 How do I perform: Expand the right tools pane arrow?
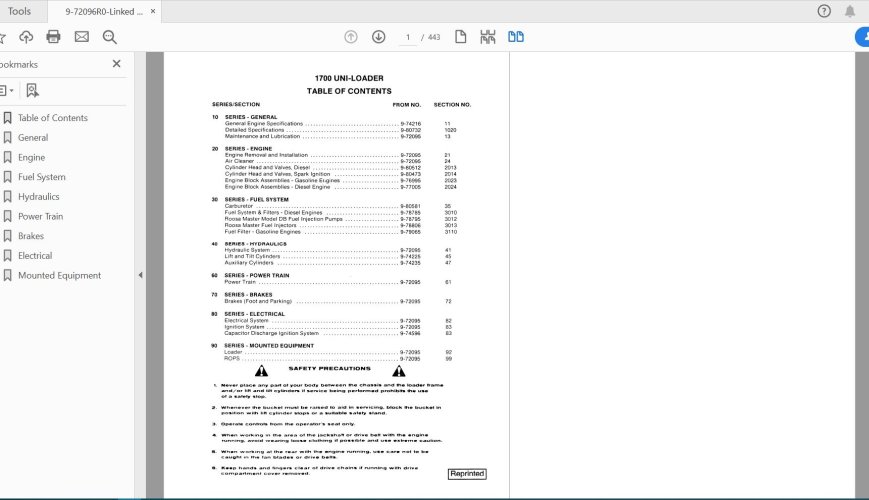point(862,275)
